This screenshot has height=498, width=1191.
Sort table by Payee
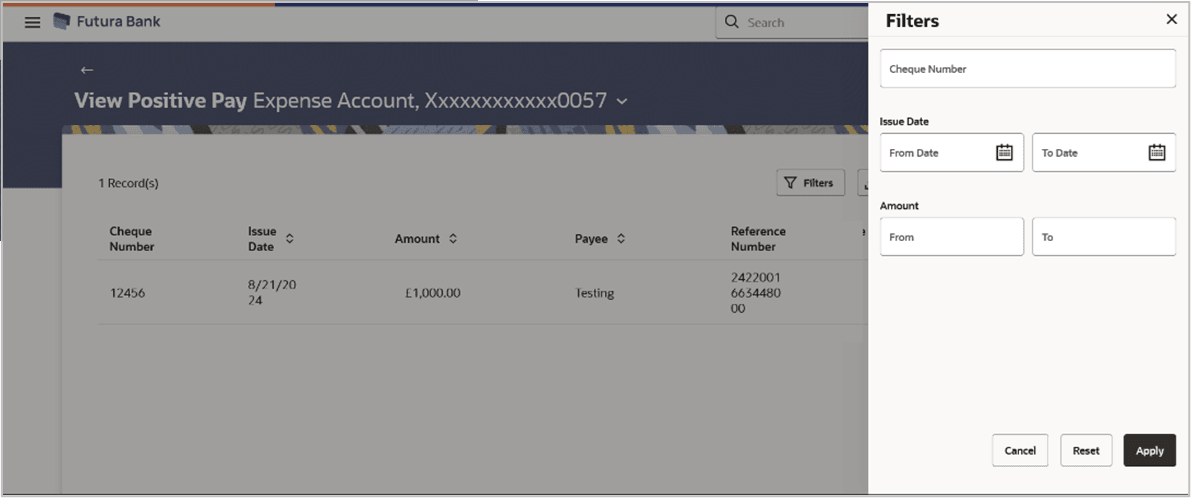coord(621,238)
